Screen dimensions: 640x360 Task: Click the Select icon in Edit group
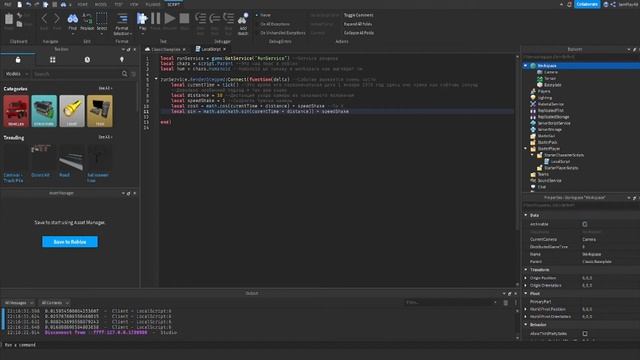pyautogui.click(x=102, y=18)
